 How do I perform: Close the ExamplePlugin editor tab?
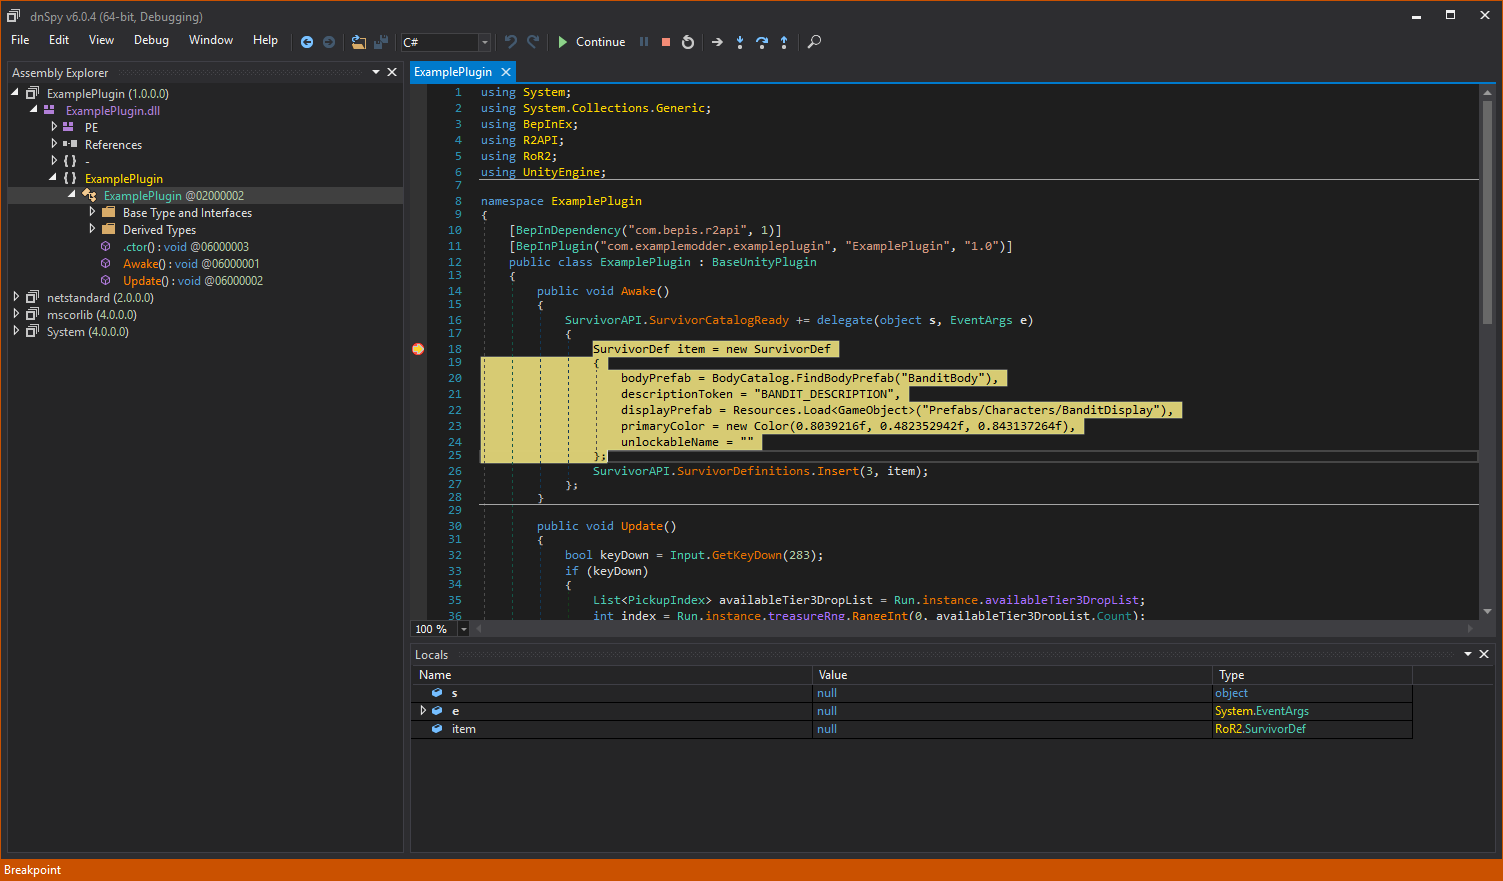point(506,72)
